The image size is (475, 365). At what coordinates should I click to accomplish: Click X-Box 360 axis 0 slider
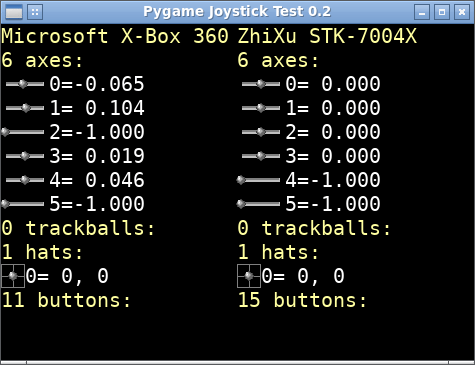click(25, 84)
